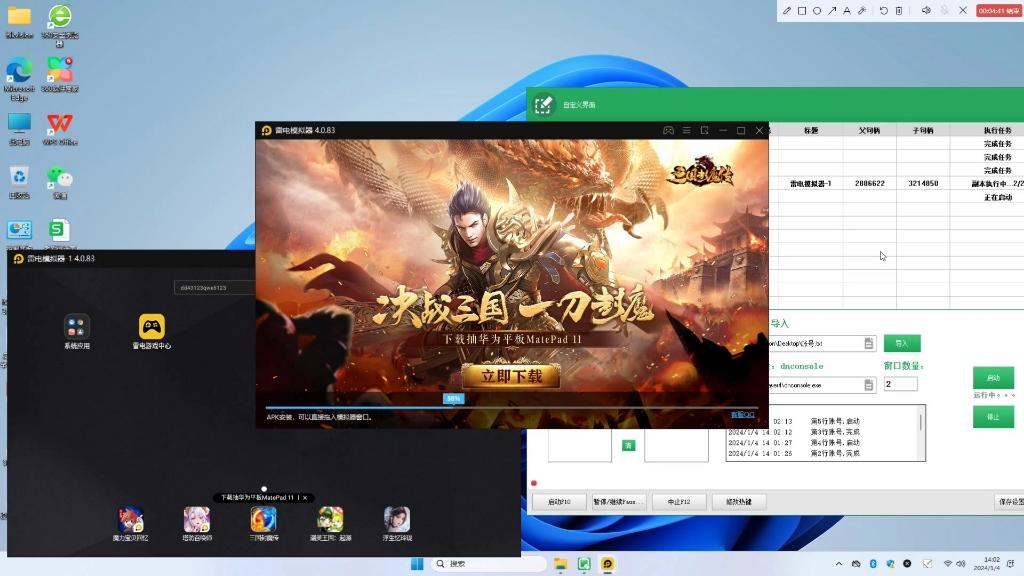Launch the 魔力宝贝回忆 game from the dock
Screen dimensions: 1024x576
coord(131,524)
